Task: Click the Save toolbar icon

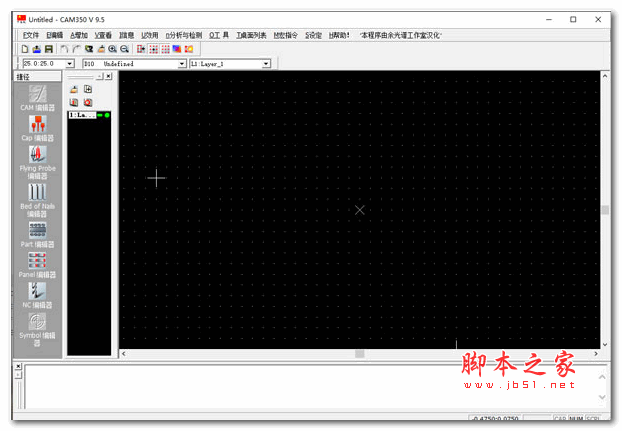Action: click(x=48, y=49)
